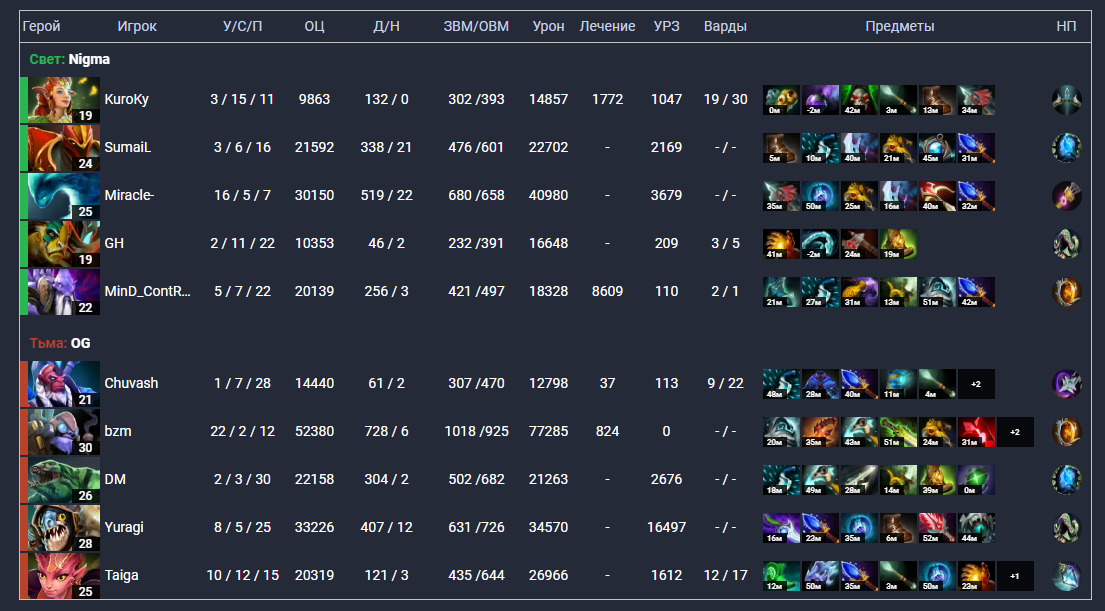Click Yuragi's neutral item icon
This screenshot has width=1105, height=611.
pyautogui.click(x=1066, y=528)
